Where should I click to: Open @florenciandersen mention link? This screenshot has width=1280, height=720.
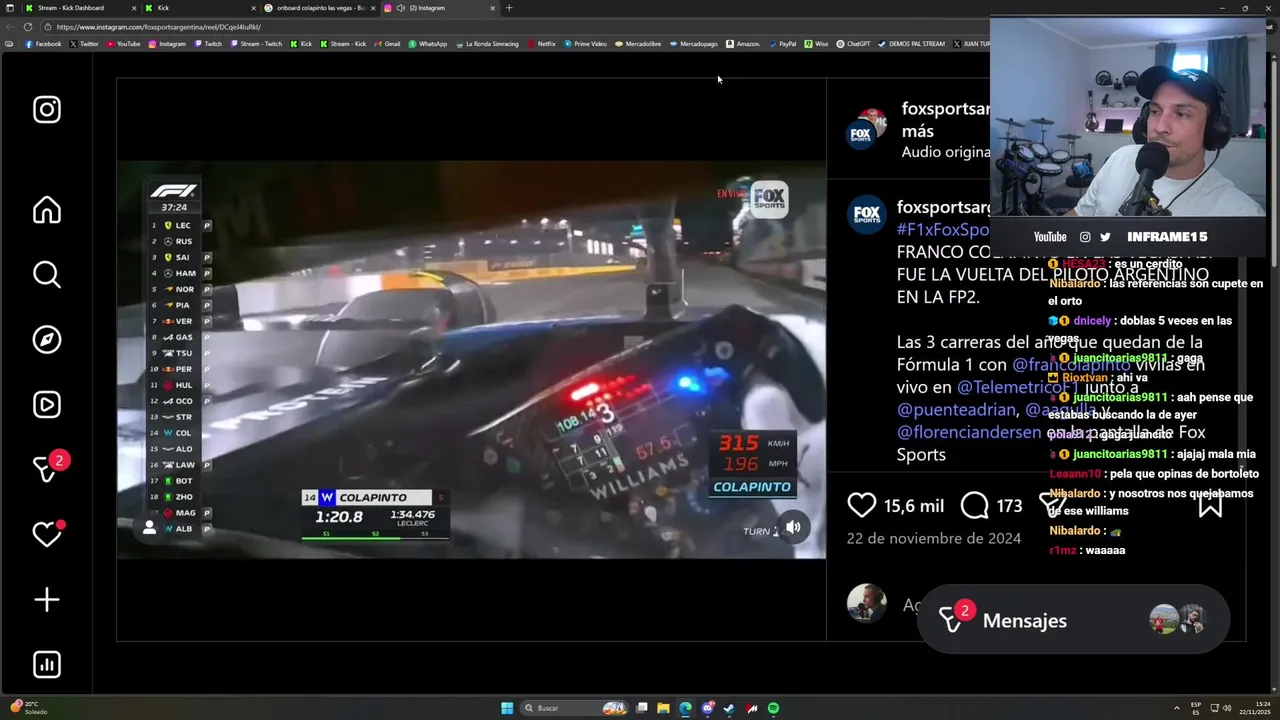coord(969,432)
